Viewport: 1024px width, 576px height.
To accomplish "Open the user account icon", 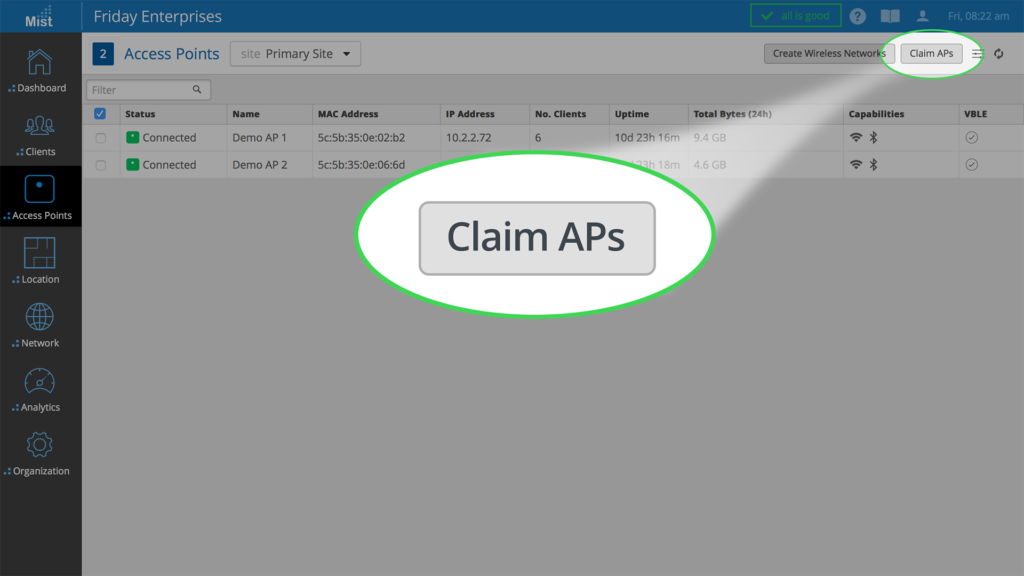I will pyautogui.click(x=922, y=17).
